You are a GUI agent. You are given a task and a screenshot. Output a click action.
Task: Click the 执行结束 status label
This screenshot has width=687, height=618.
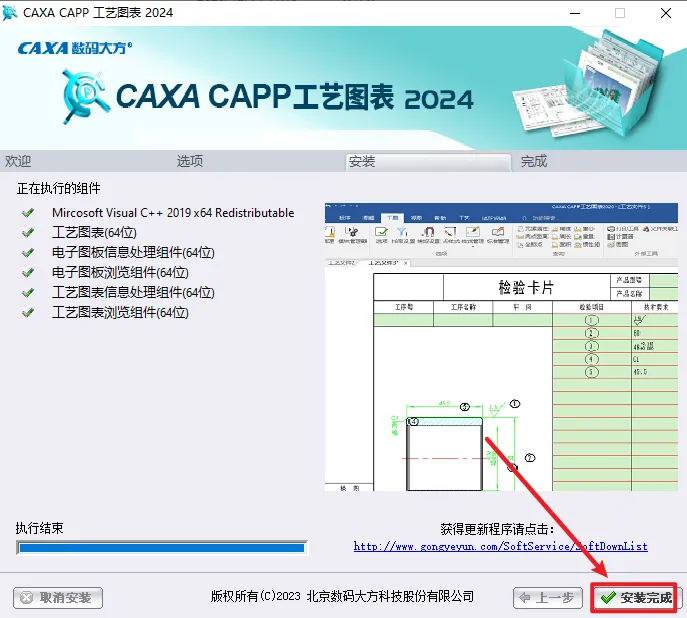(x=39, y=528)
